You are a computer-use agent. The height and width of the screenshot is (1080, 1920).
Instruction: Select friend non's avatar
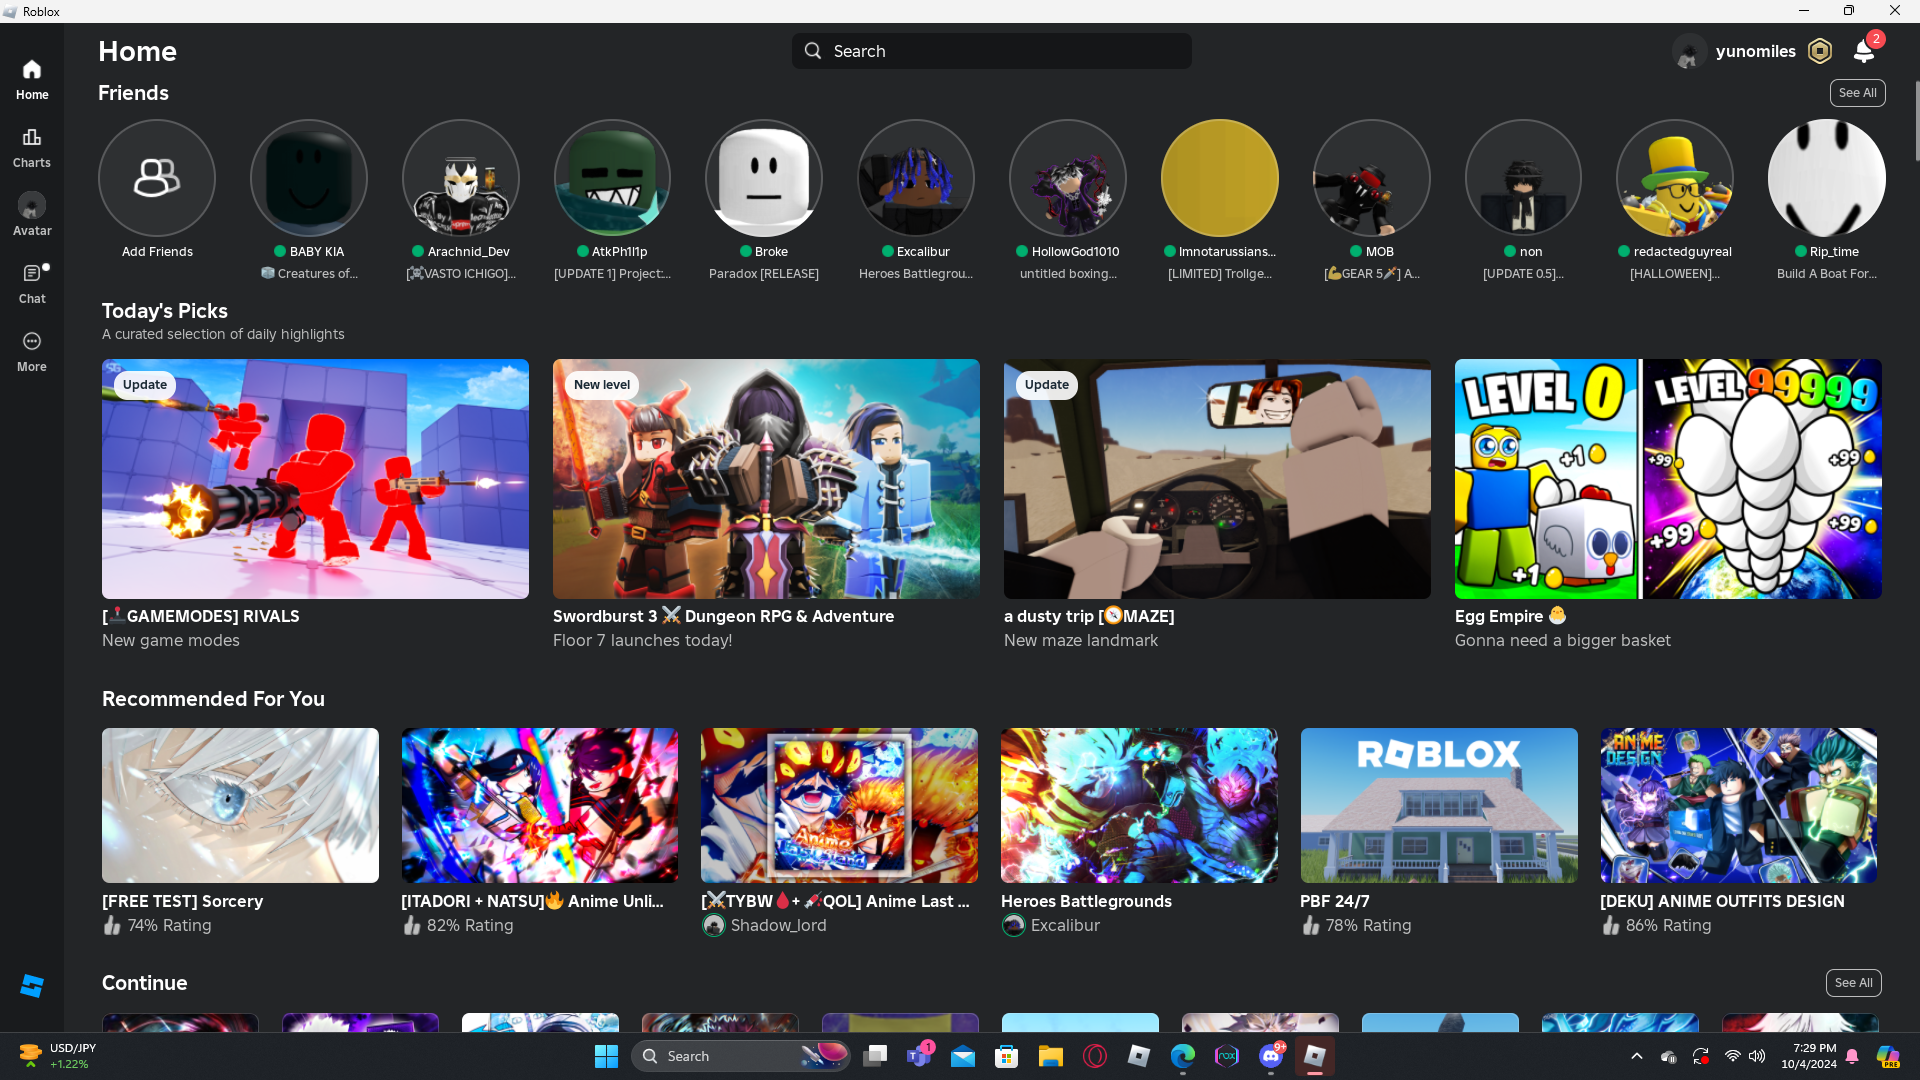(x=1523, y=178)
